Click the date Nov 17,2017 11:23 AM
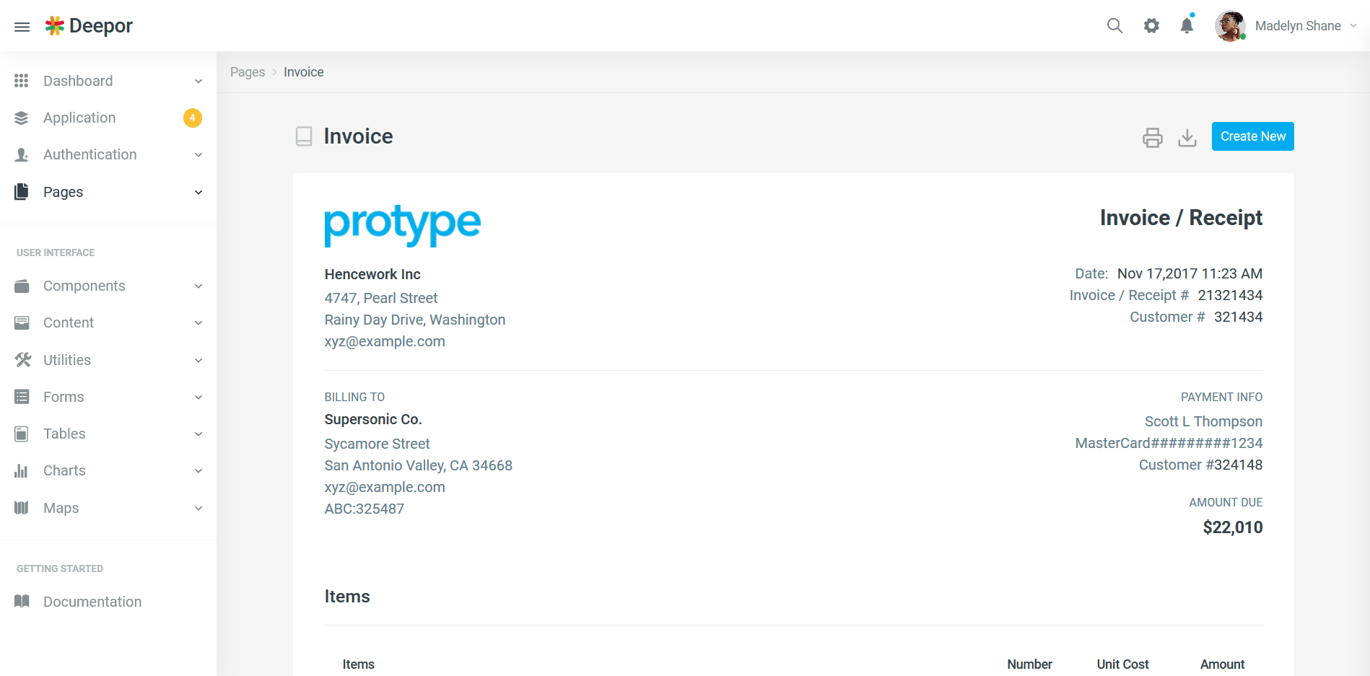Screen dimensions: 1370x676 click(1189, 274)
